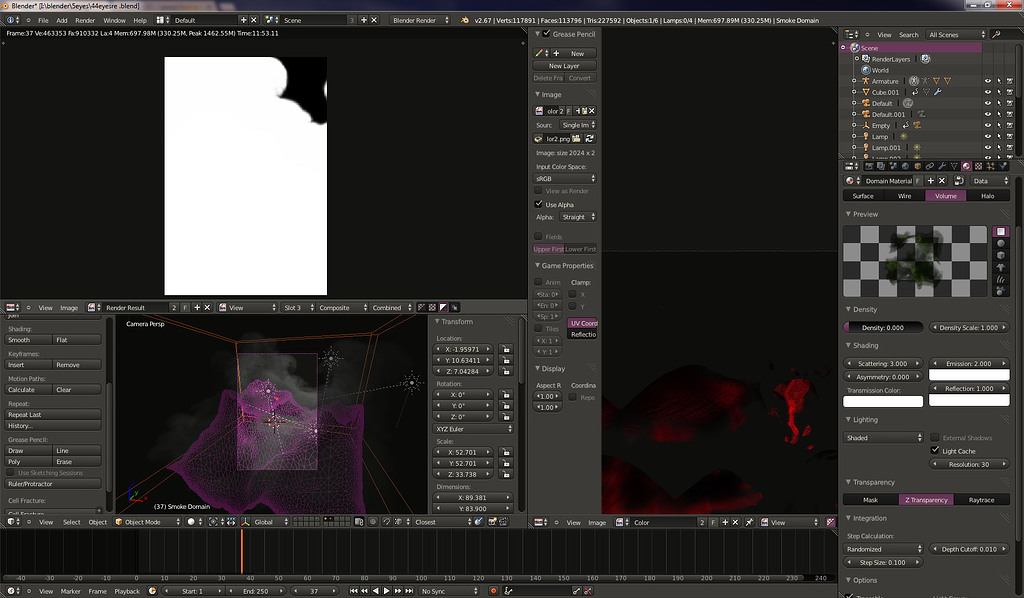1024x598 pixels.
Task: Open the File menu
Action: 43,20
